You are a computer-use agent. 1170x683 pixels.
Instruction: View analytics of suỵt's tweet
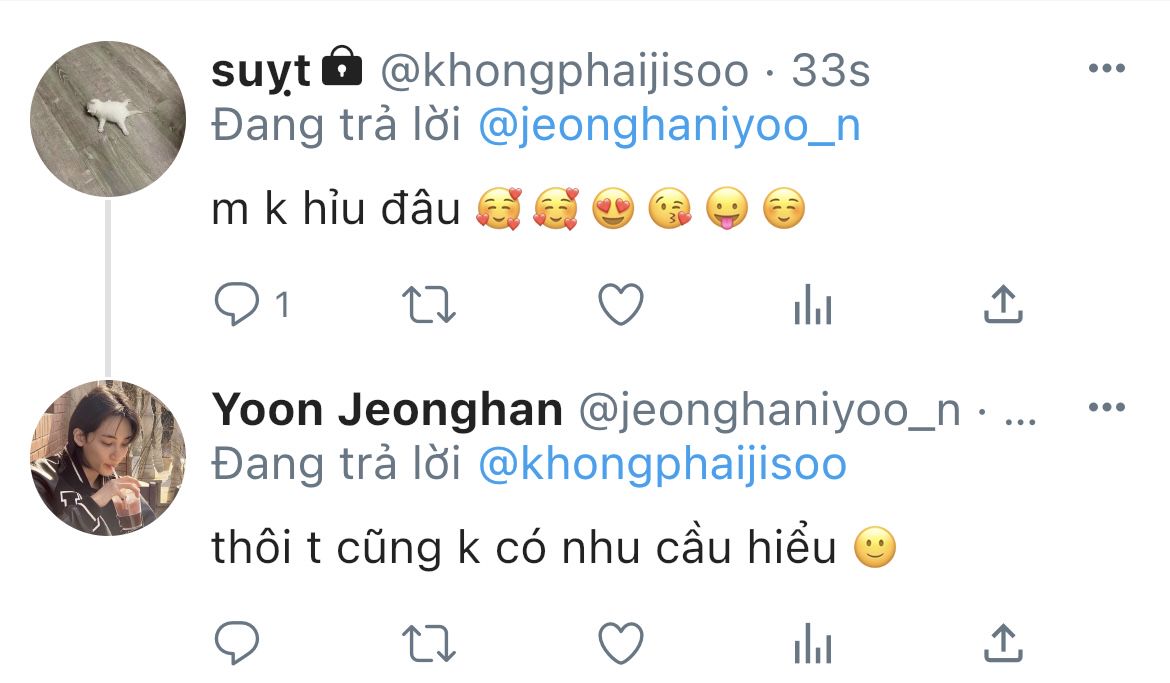812,305
